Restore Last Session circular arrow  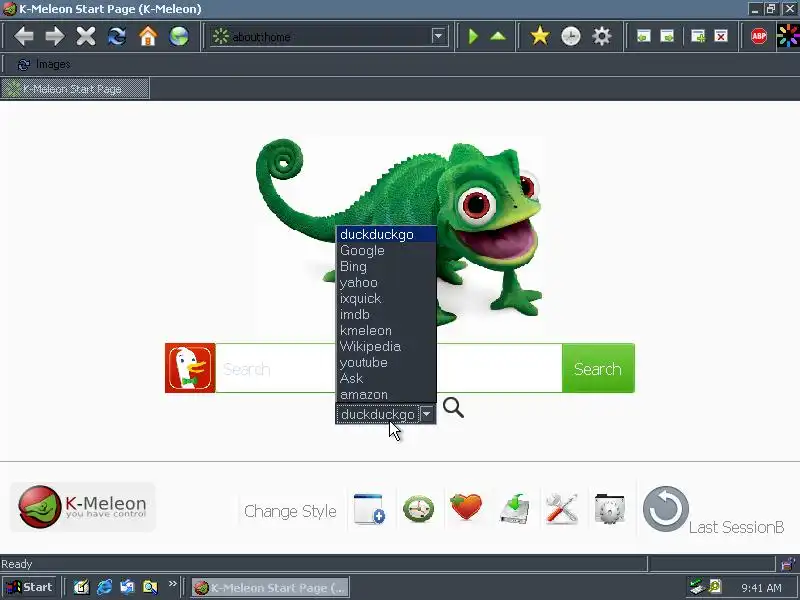coord(666,509)
